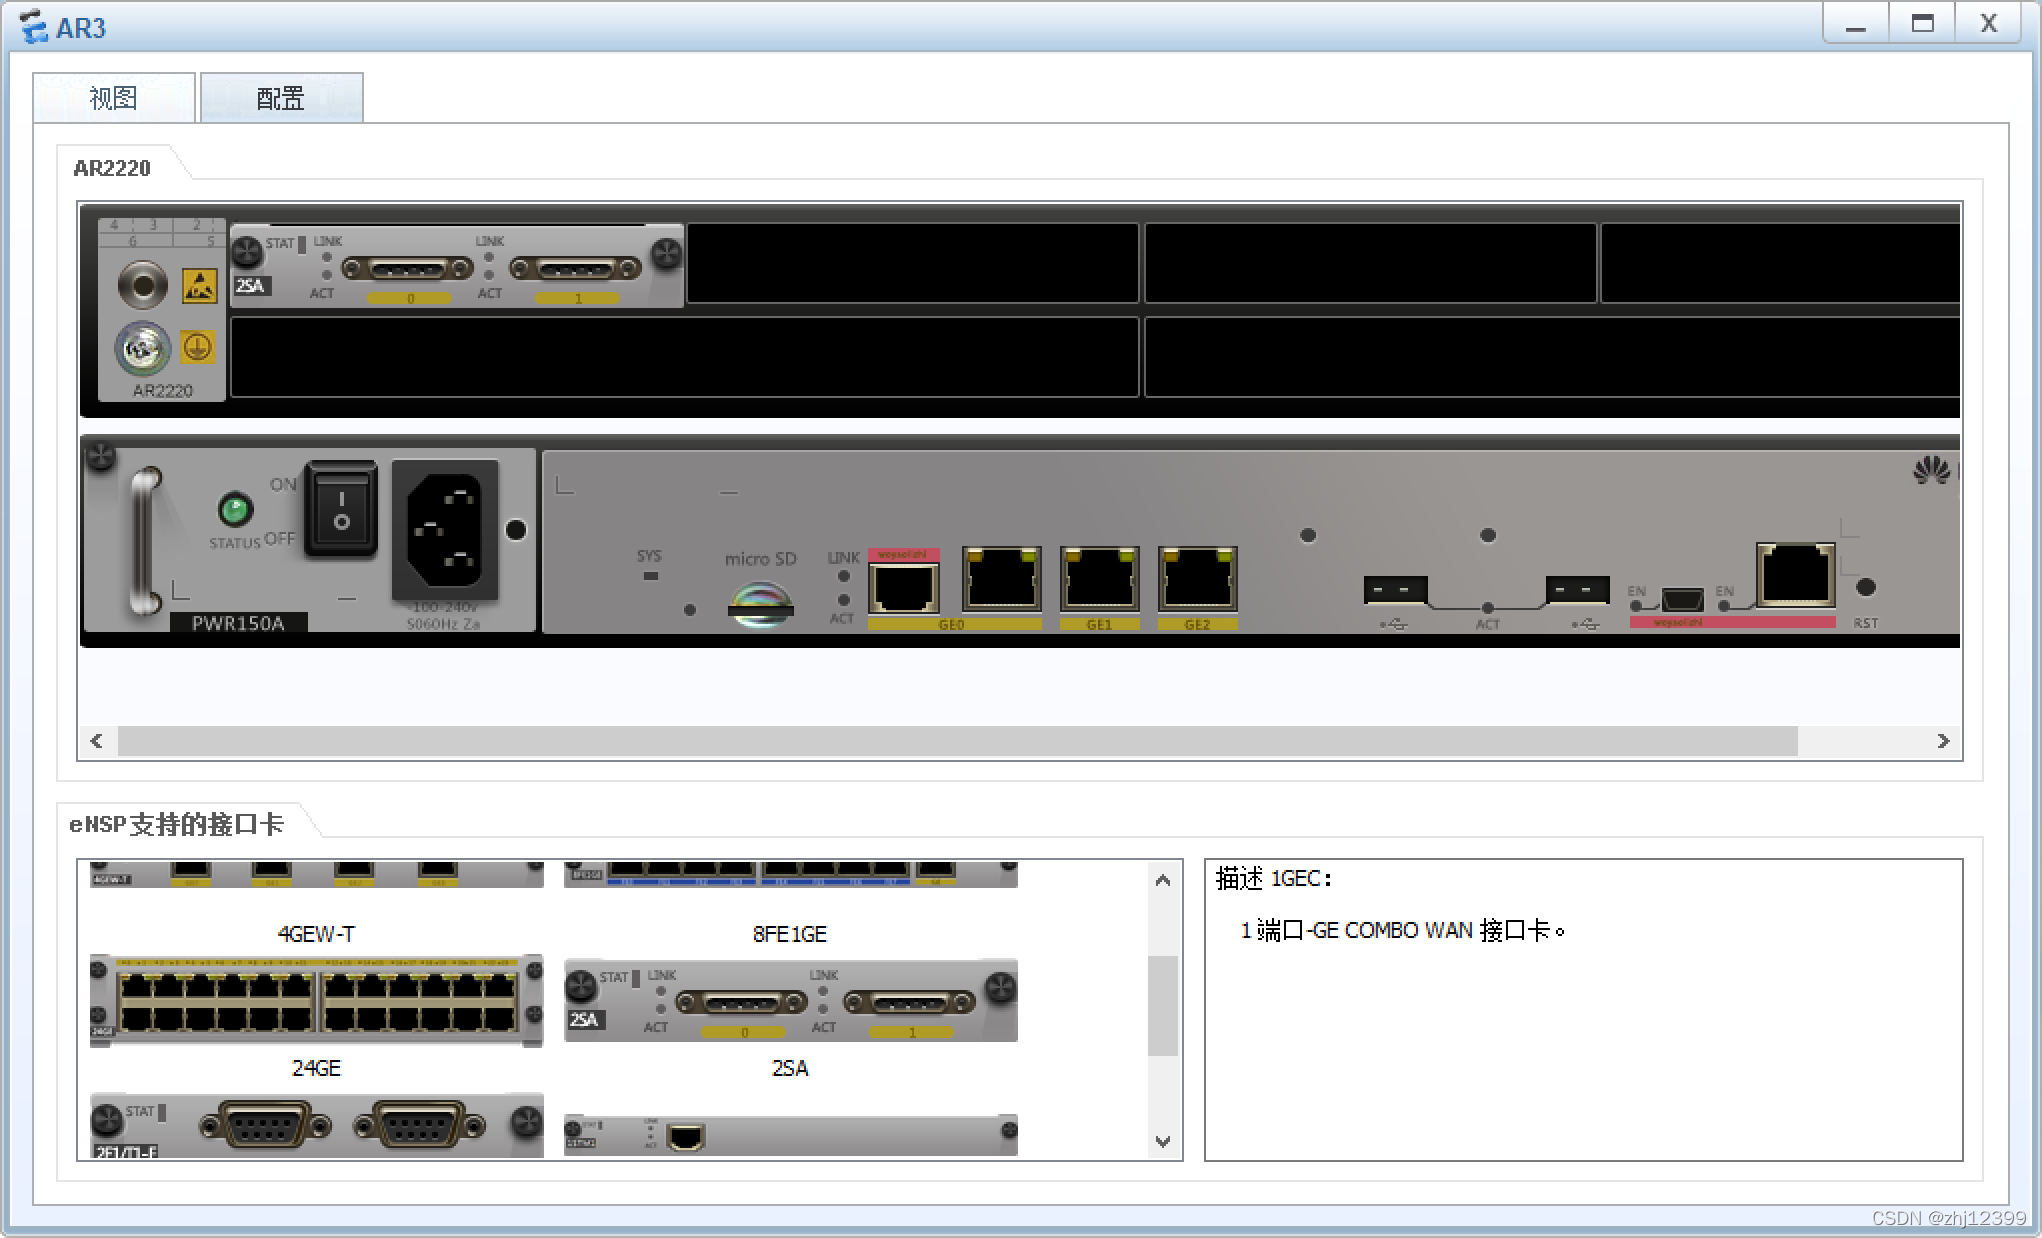
Task: Click the 'eNSP支持的接口卡' section header
Action: pos(176,824)
